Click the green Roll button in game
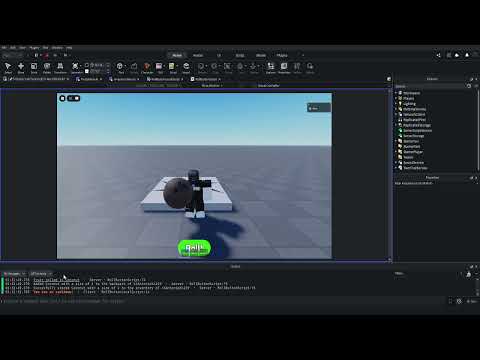Viewport: 480px width, 360px height. 194,248
